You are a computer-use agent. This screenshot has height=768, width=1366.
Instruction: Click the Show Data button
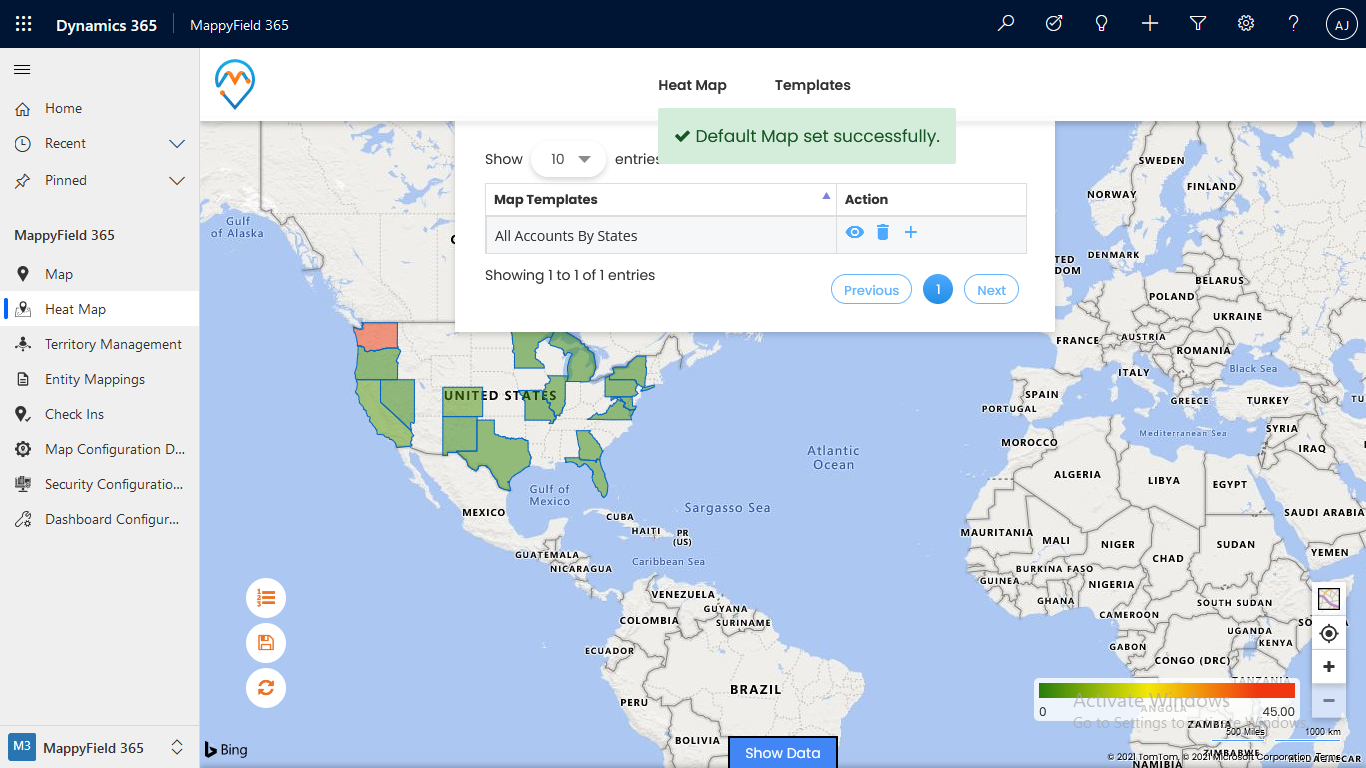pos(783,753)
